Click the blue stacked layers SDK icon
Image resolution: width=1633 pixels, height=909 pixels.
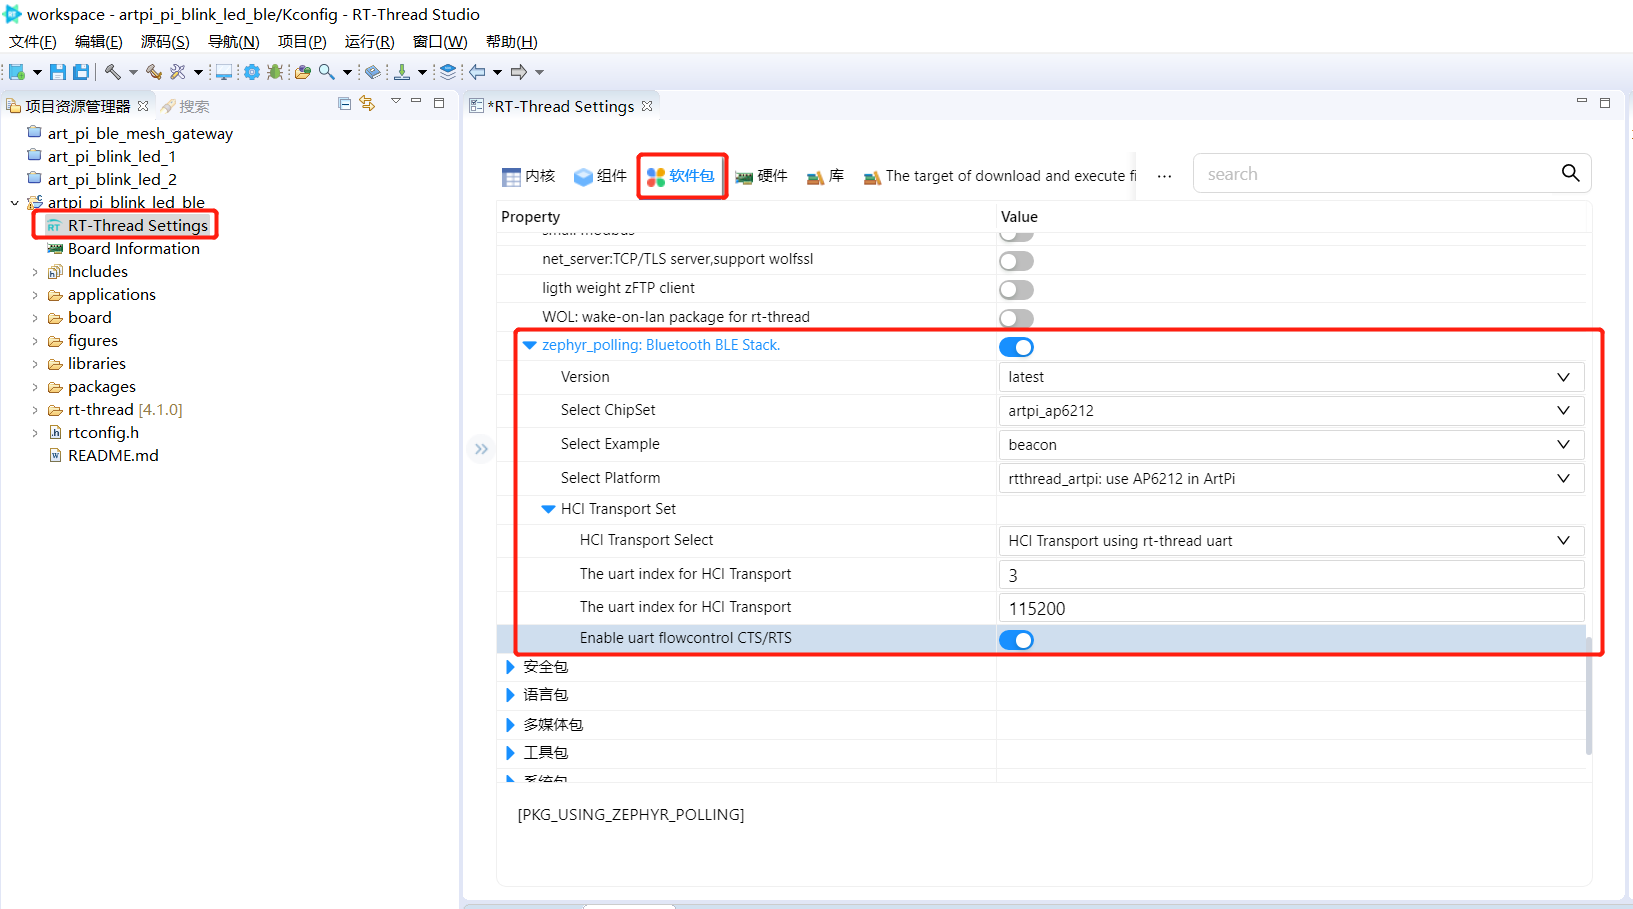[x=448, y=72]
